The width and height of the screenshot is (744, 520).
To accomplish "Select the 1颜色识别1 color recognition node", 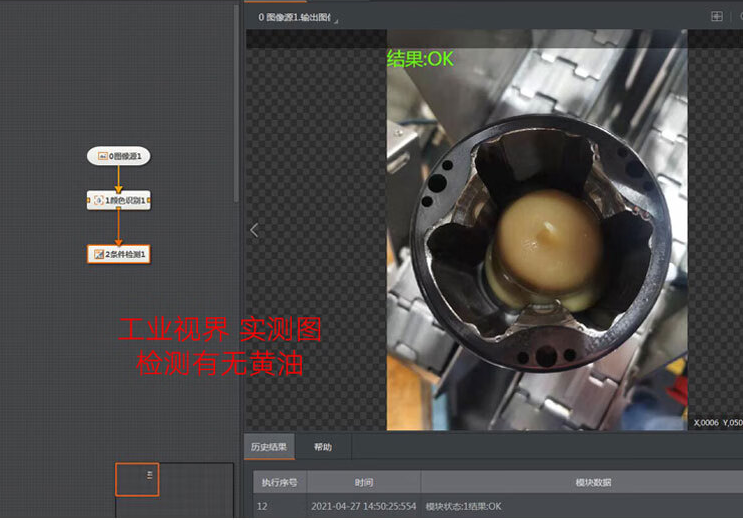I will 119,201.
